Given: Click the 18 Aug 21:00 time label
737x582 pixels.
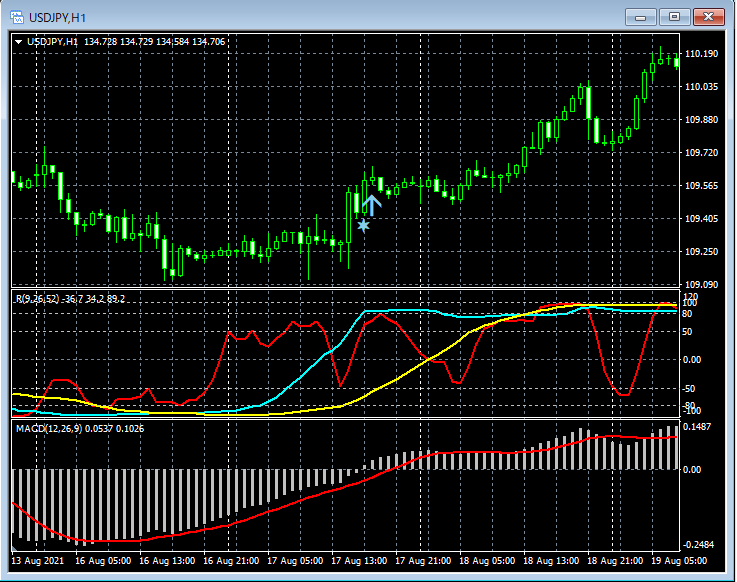Looking at the screenshot, I should point(615,561).
